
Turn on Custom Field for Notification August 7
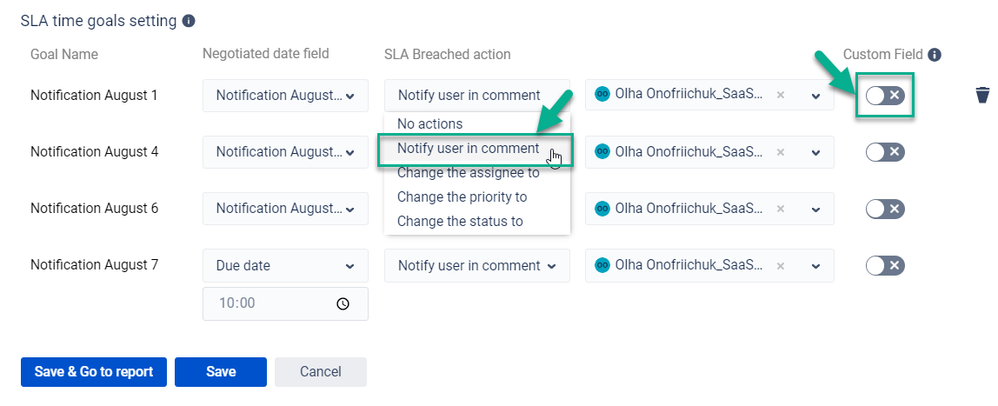pos(885,266)
